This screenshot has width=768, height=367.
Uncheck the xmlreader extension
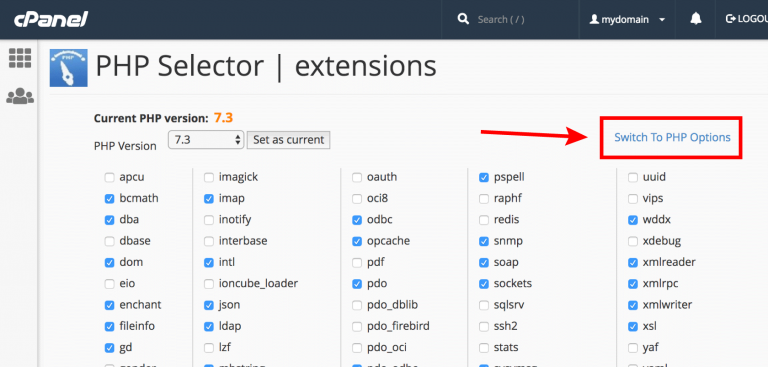(x=633, y=263)
